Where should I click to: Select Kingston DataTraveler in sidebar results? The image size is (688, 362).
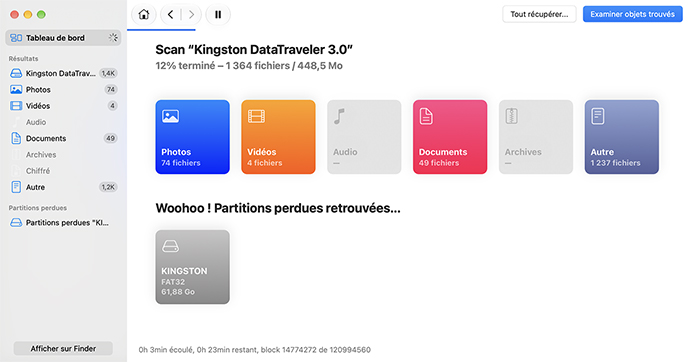tap(63, 73)
